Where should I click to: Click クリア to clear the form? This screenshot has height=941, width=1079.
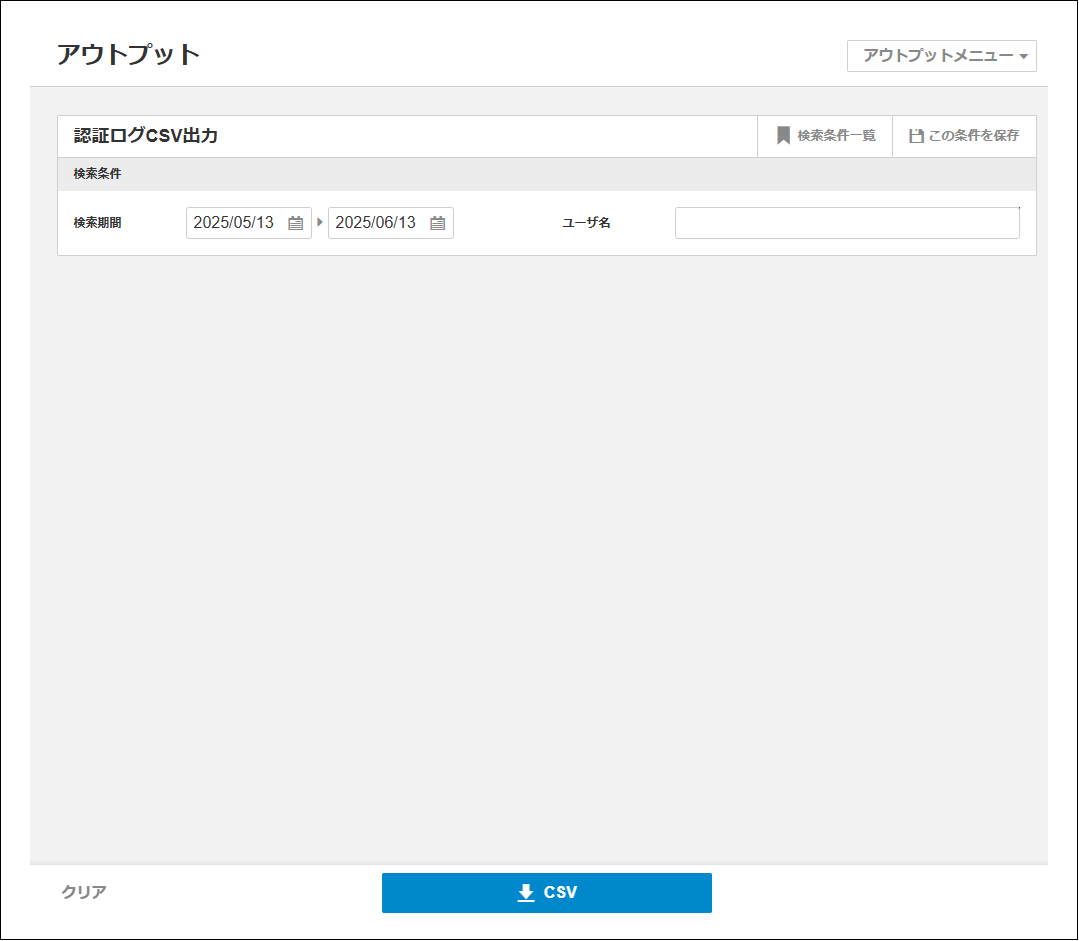[x=83, y=893]
